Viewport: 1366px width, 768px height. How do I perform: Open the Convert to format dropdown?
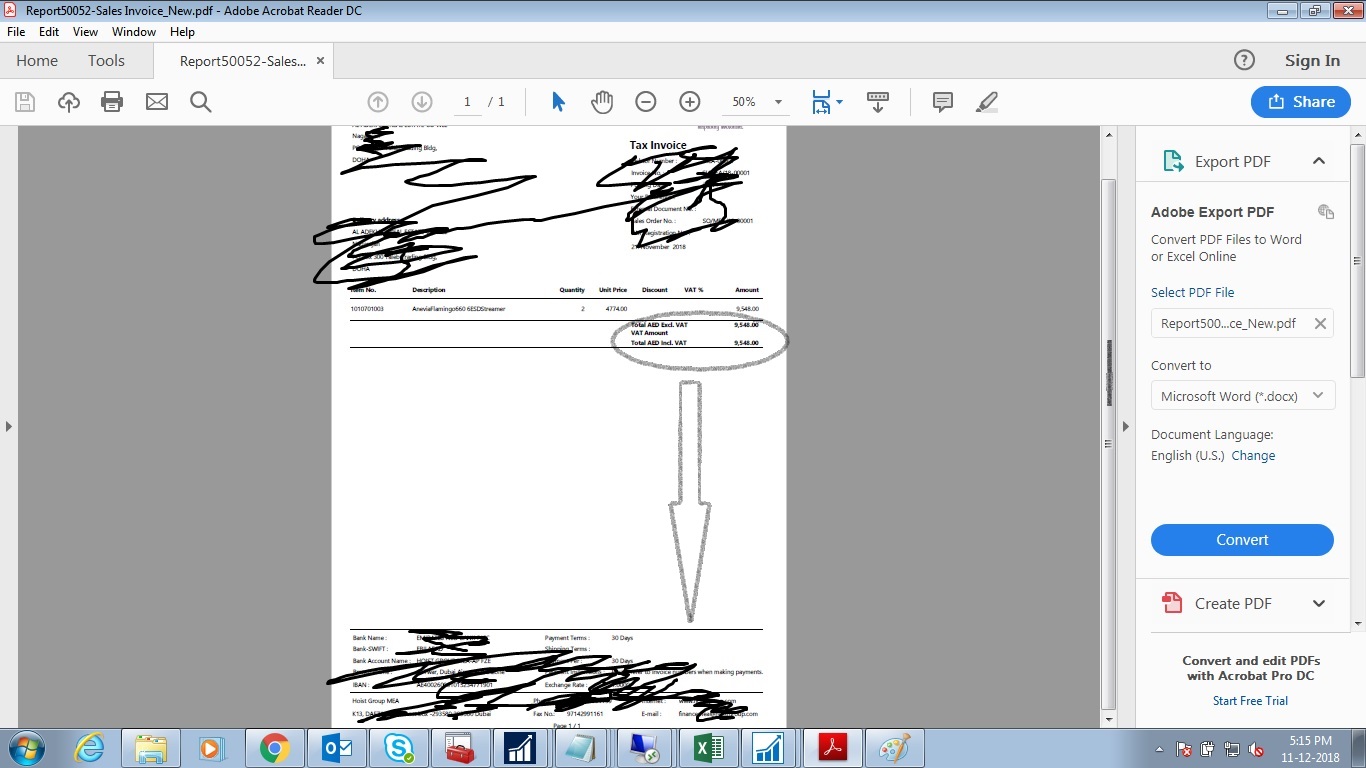[x=1242, y=396]
